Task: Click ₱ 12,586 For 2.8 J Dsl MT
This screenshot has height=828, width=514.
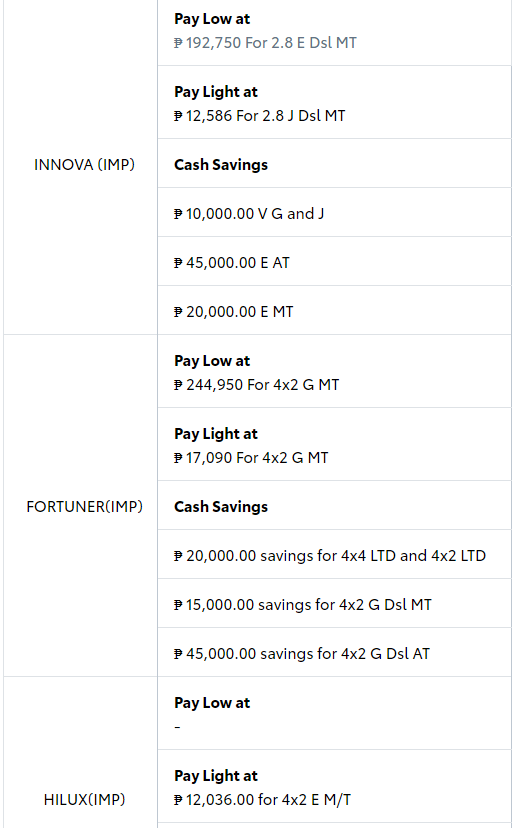Action: coord(259,116)
